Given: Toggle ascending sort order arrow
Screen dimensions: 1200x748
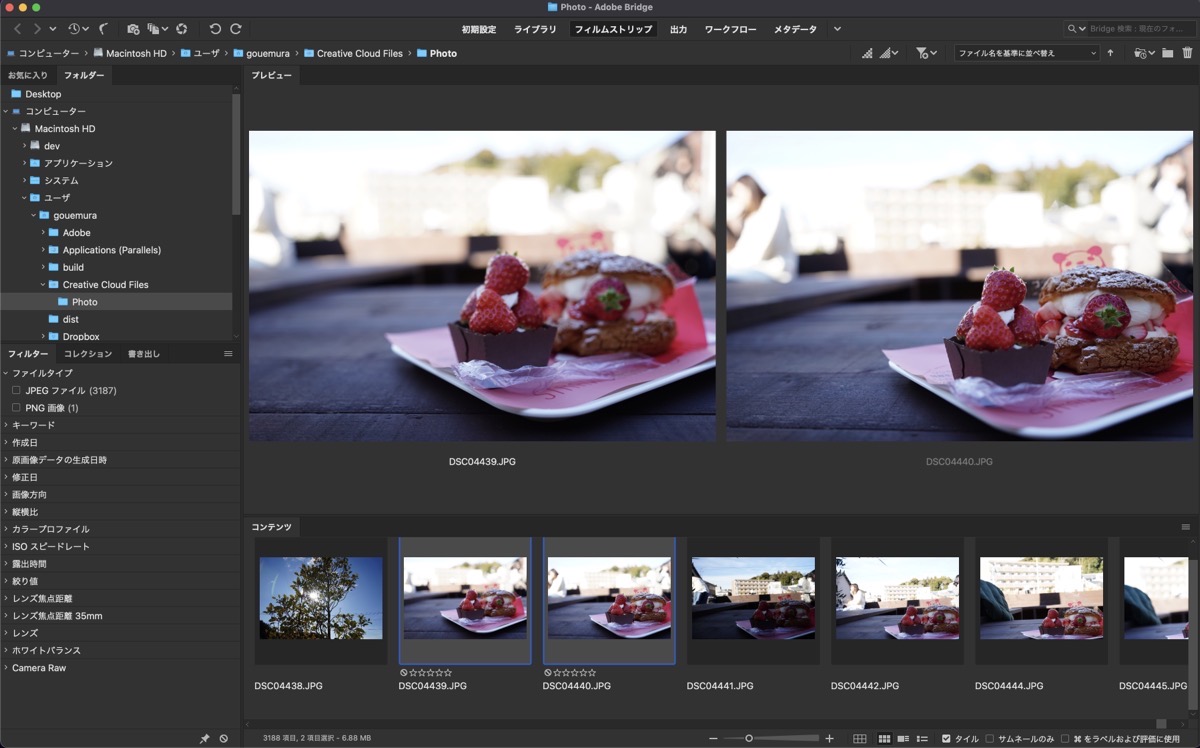Looking at the screenshot, I should [1110, 53].
